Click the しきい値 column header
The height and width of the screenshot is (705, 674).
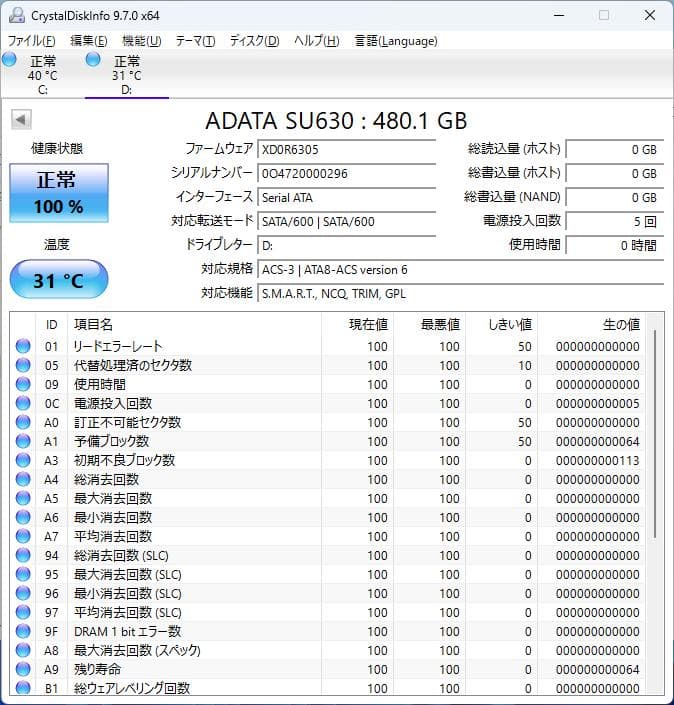(501, 324)
